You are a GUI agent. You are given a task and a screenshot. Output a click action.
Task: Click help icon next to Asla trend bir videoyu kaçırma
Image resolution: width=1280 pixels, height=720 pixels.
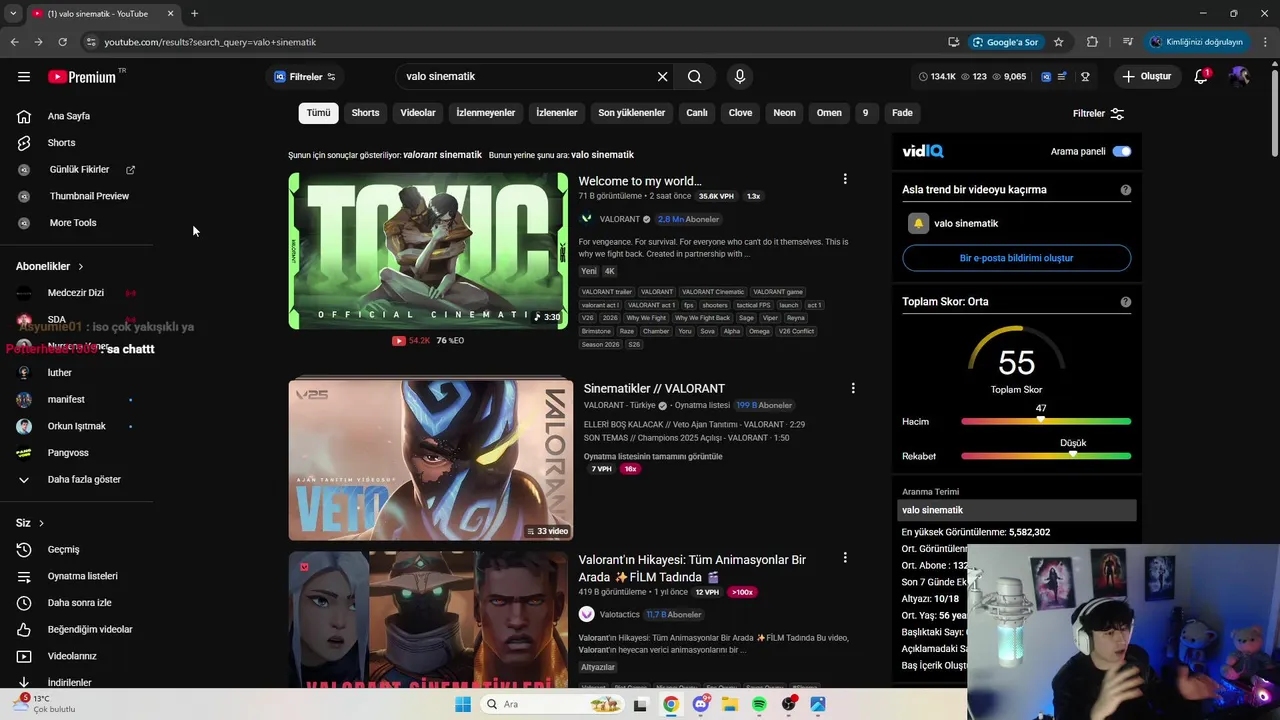[x=1126, y=190]
